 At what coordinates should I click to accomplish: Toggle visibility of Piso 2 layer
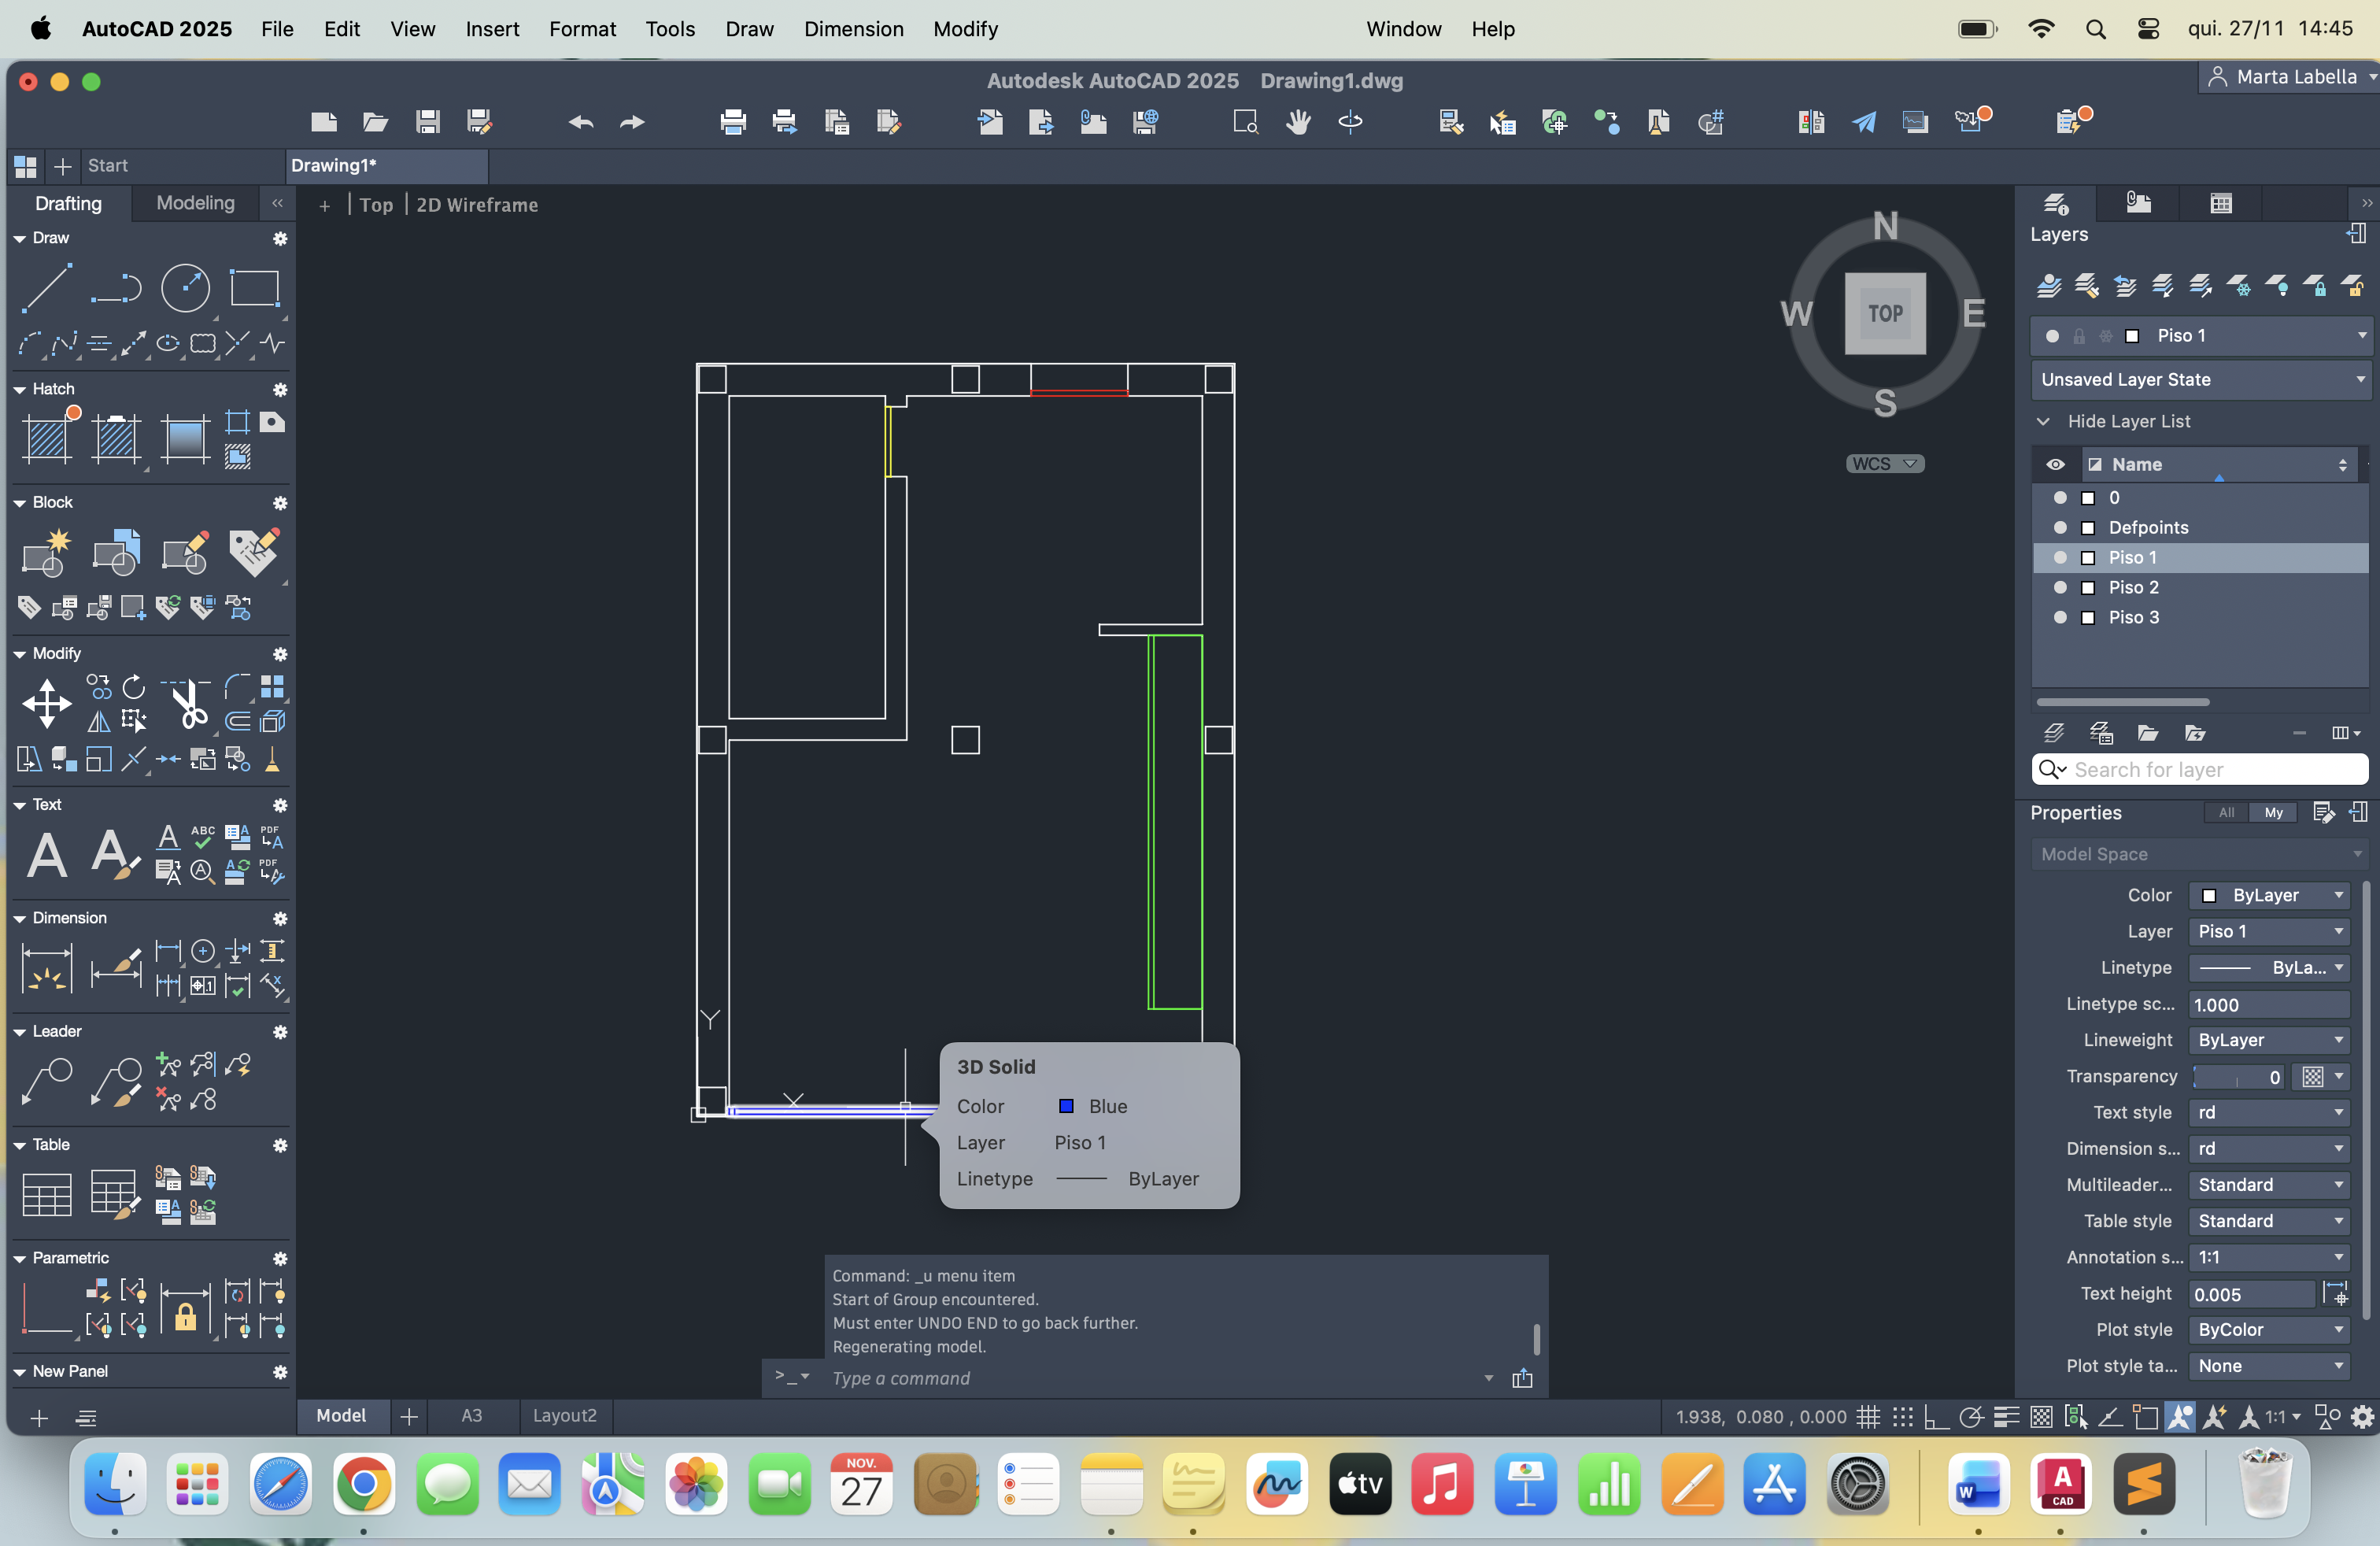[2060, 587]
